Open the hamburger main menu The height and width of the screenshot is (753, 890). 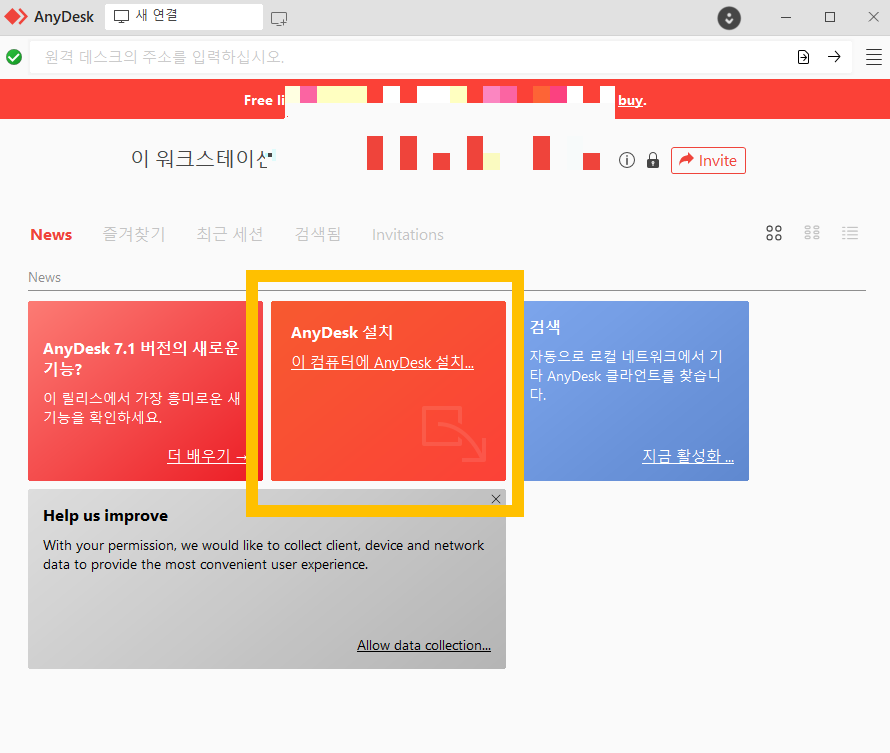point(874,57)
